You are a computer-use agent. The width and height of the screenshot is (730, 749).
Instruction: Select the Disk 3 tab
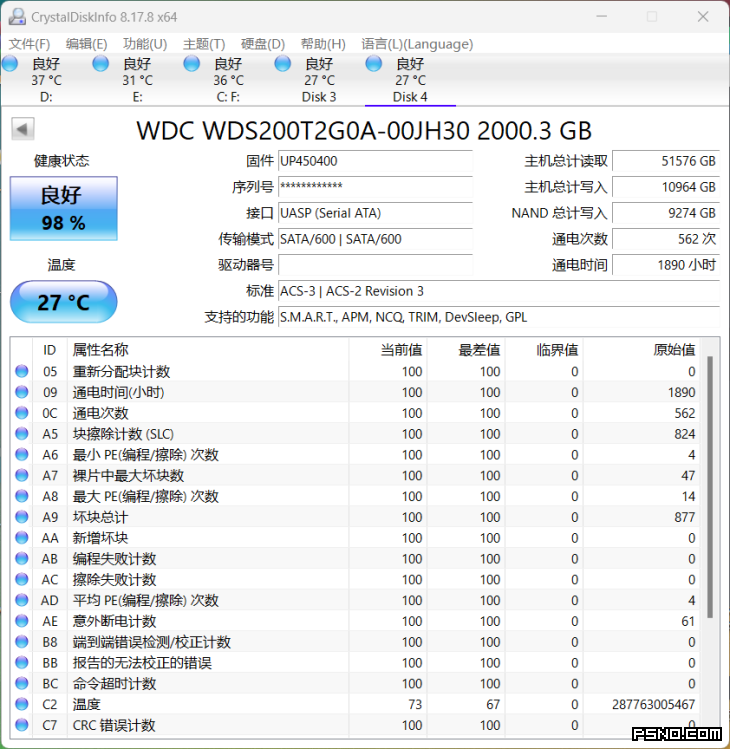click(x=319, y=80)
